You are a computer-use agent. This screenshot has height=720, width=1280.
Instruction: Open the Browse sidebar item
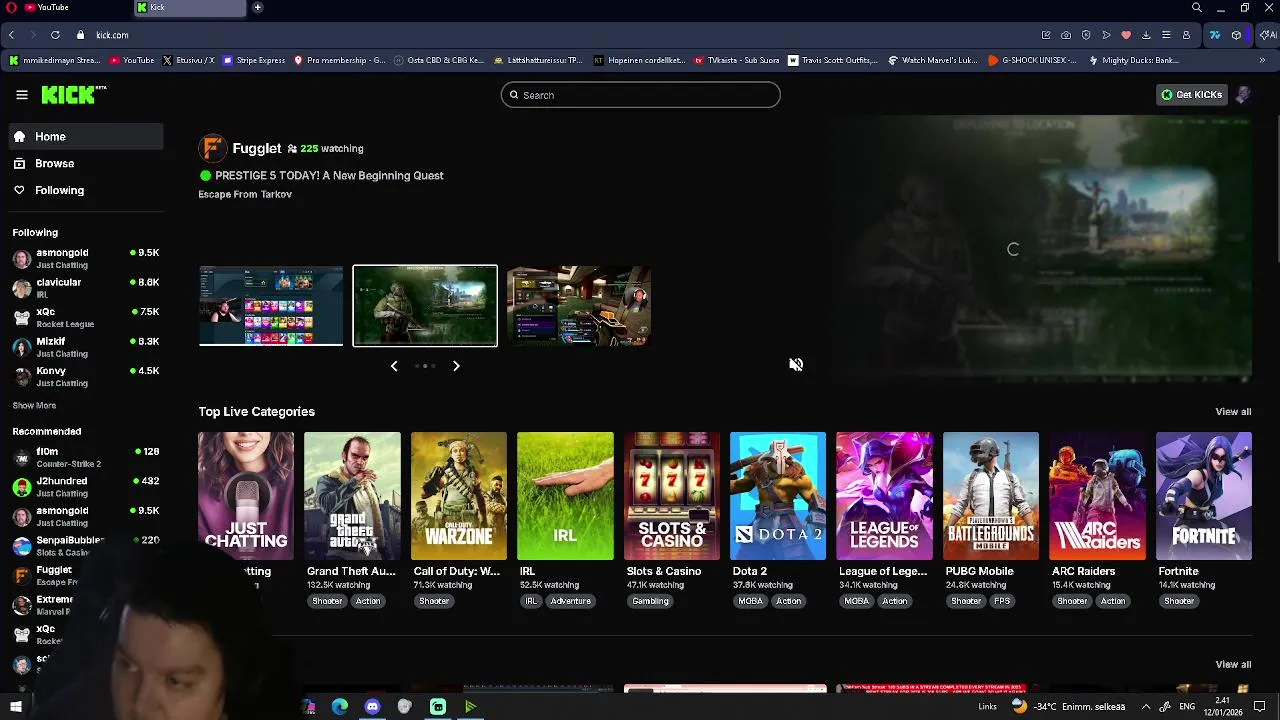tap(86, 163)
